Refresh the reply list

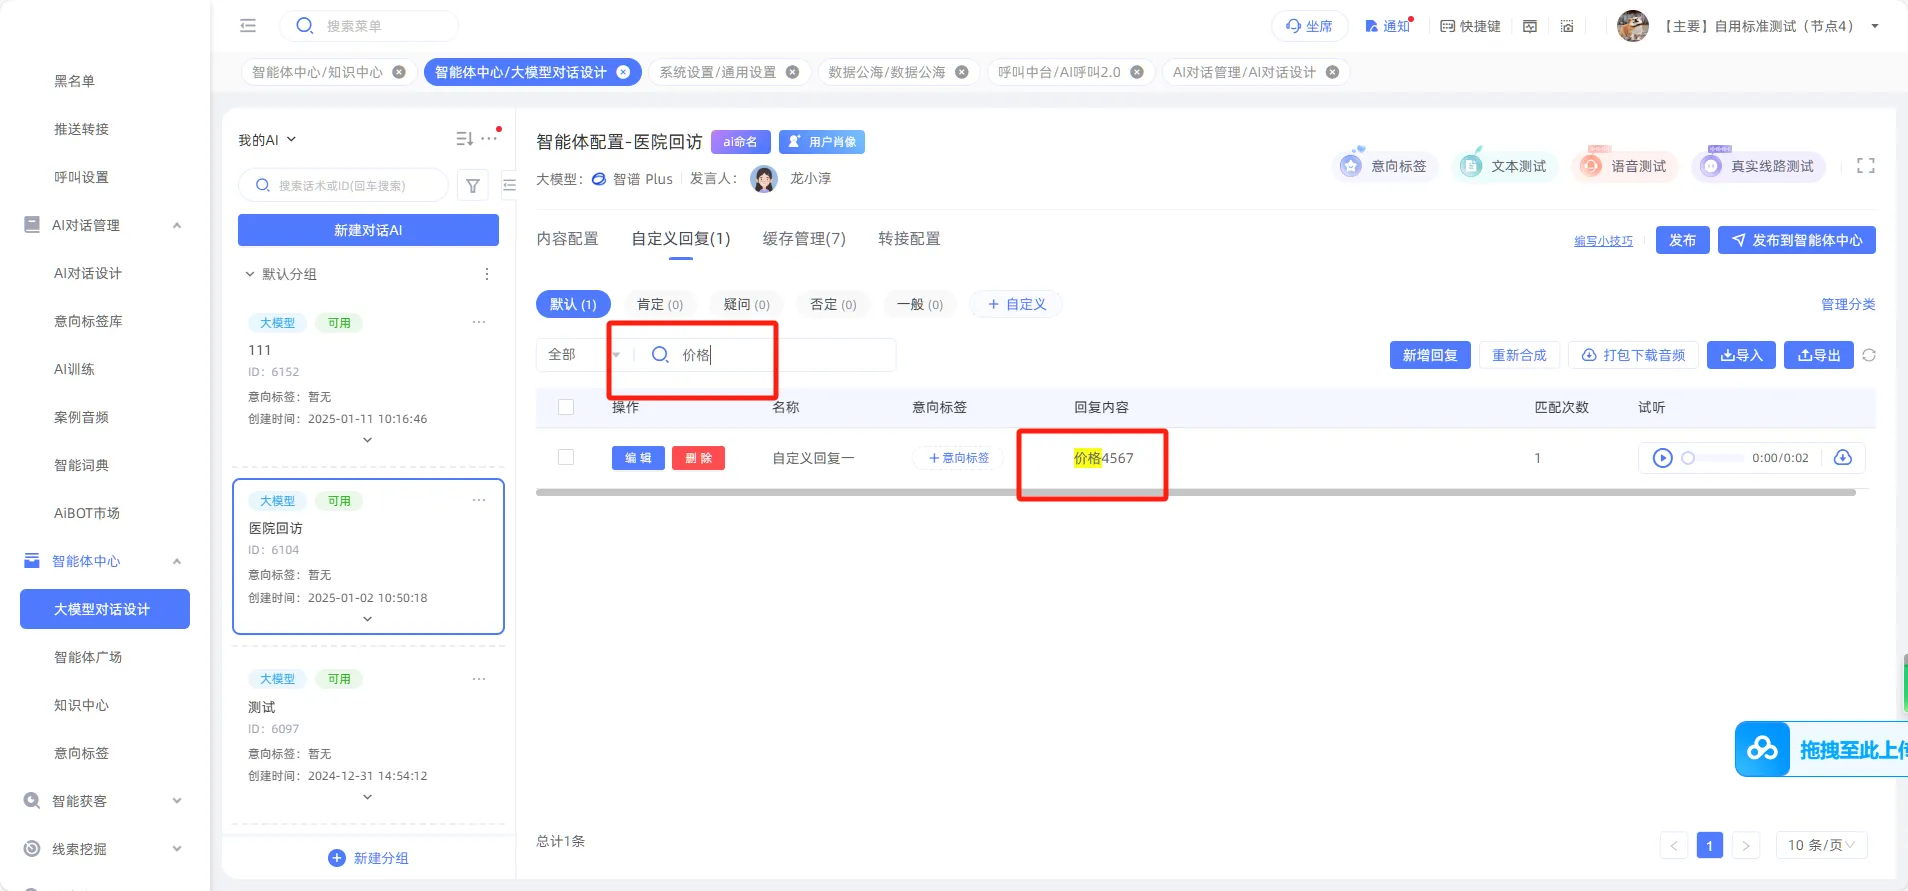click(x=1869, y=355)
